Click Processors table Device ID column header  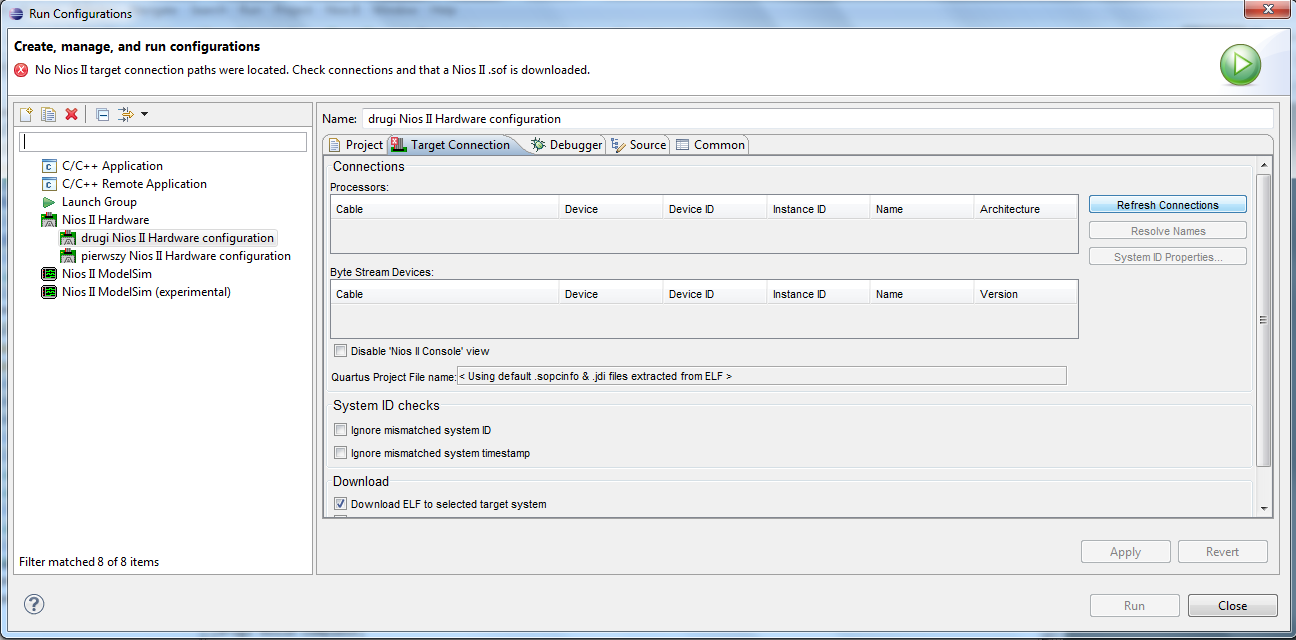pos(714,209)
